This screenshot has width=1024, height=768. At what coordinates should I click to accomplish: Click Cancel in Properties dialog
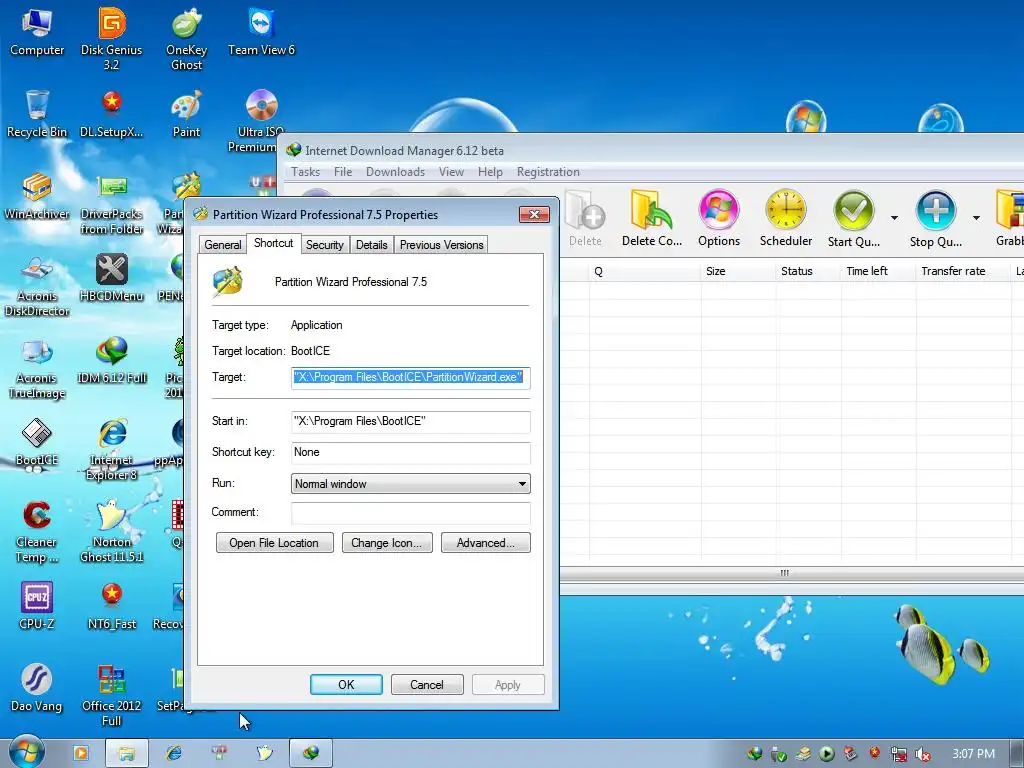pyautogui.click(x=427, y=684)
